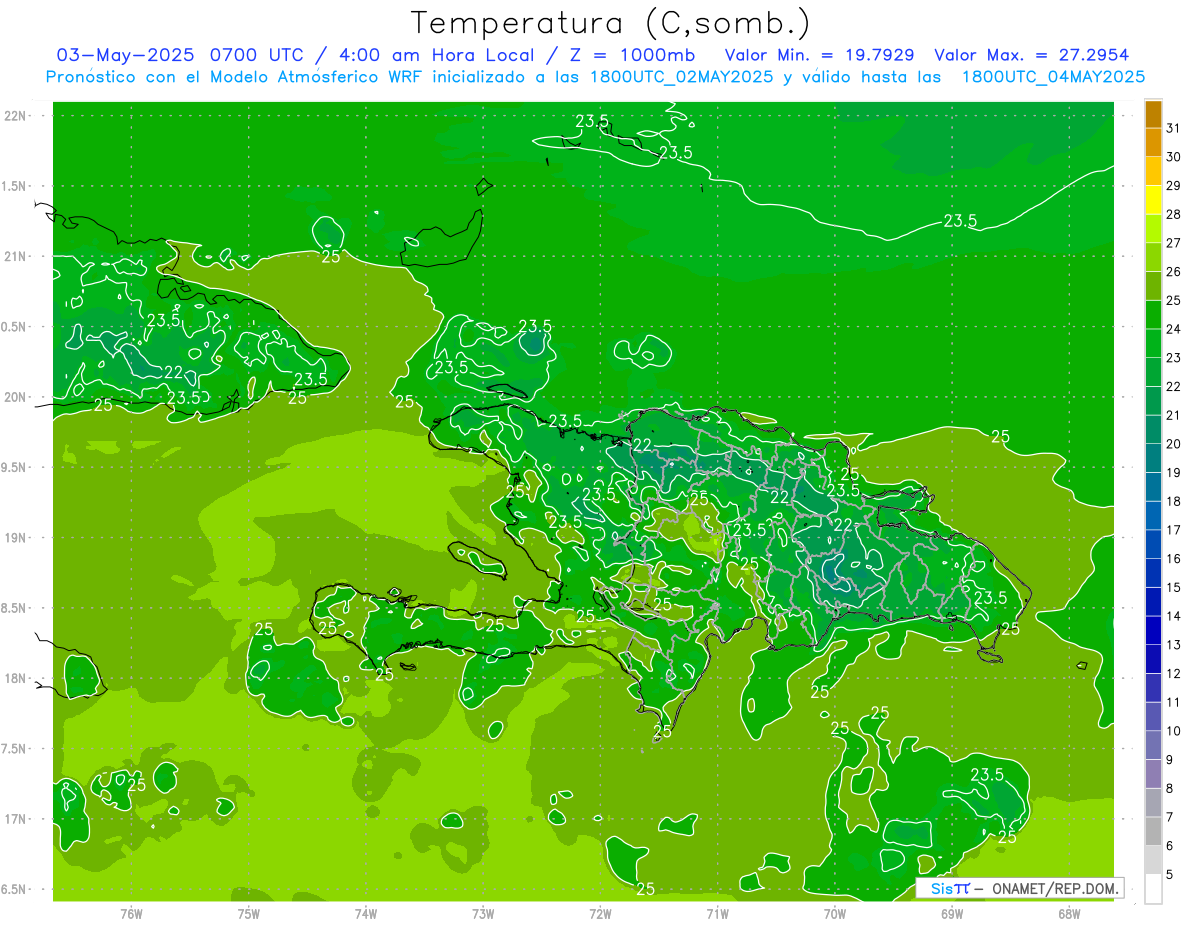Click the "76W" longitude axis label
Screen dimensions: 1200x927
(x=131, y=913)
